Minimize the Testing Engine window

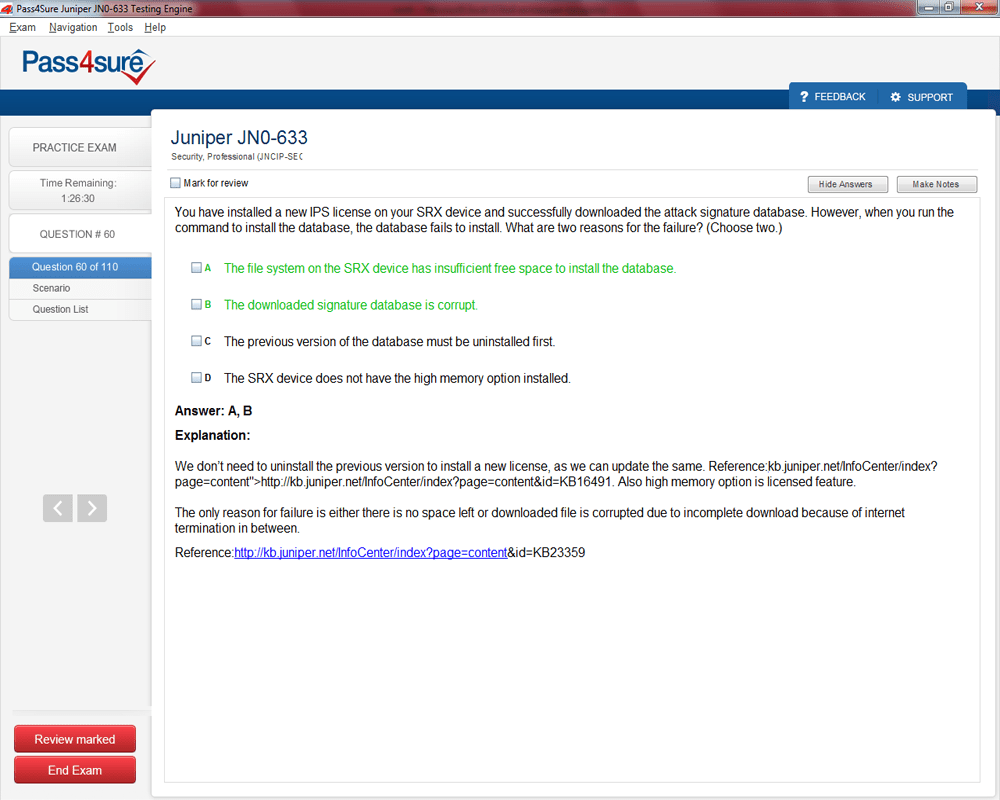coord(929,7)
